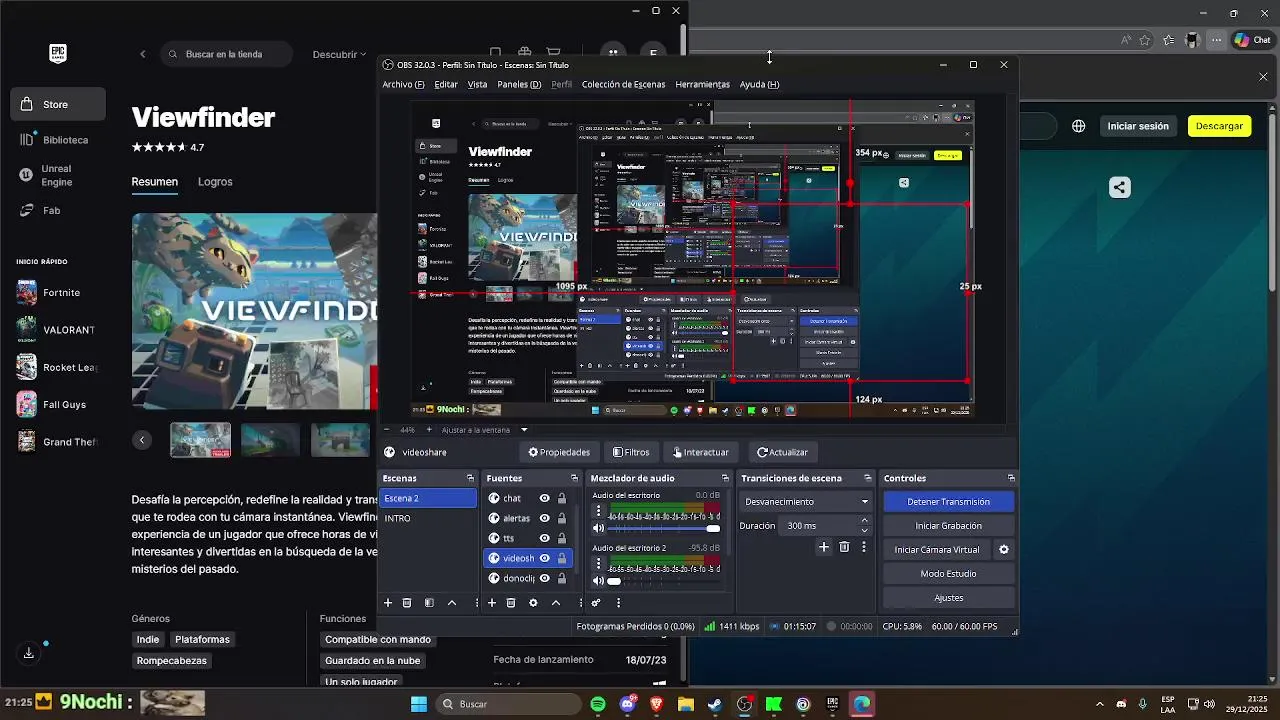Start the virtual camera in OBS
This screenshot has width=1280, height=720.
tap(937, 550)
